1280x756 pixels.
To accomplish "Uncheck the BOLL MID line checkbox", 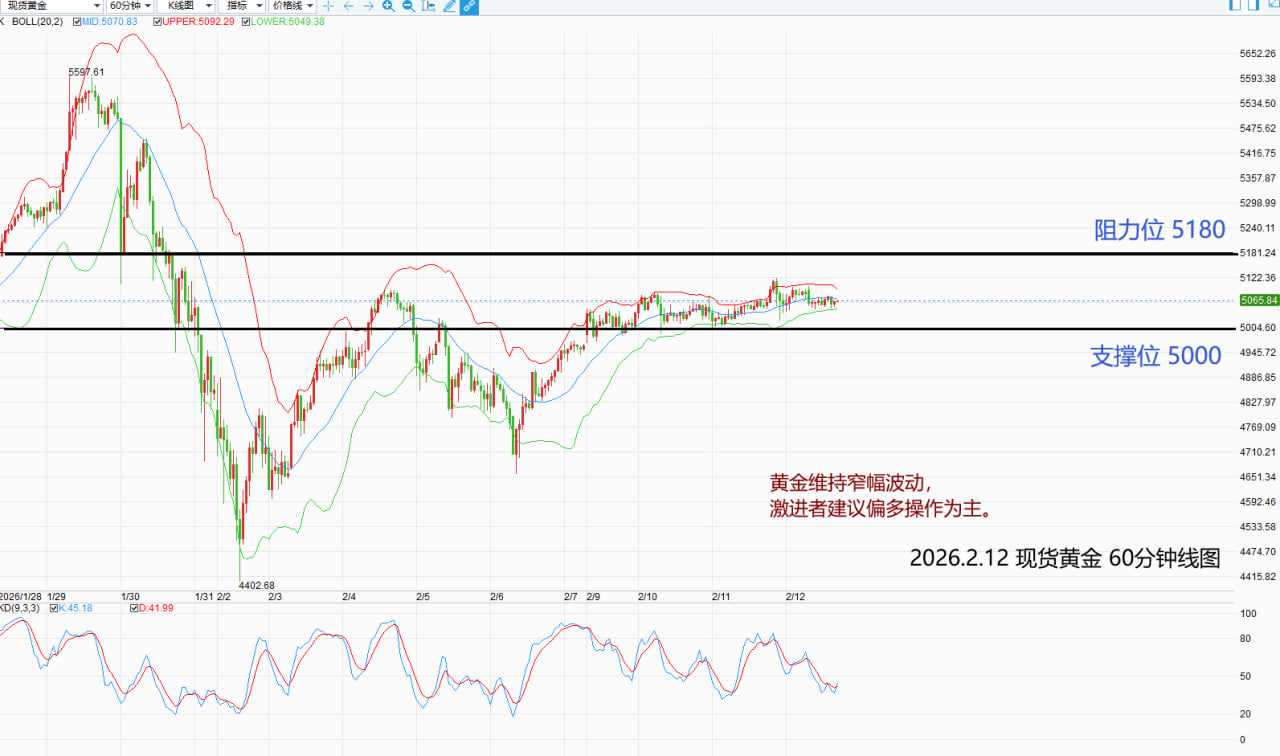I will tap(77, 21).
